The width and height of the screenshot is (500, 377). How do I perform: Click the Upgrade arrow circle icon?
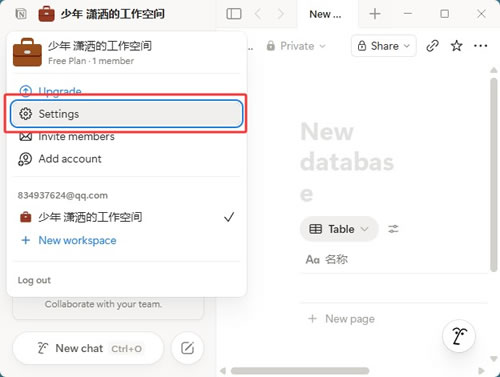pos(26,91)
